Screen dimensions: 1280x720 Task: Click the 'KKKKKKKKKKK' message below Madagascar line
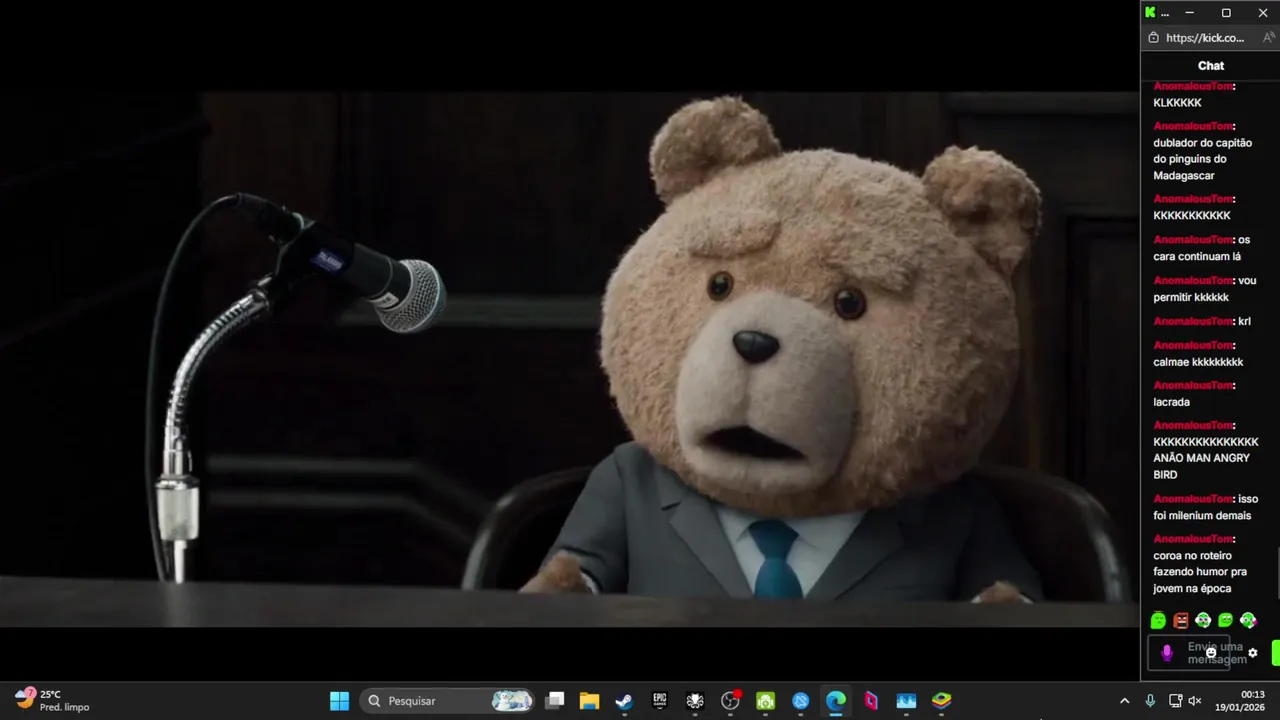(1192, 216)
